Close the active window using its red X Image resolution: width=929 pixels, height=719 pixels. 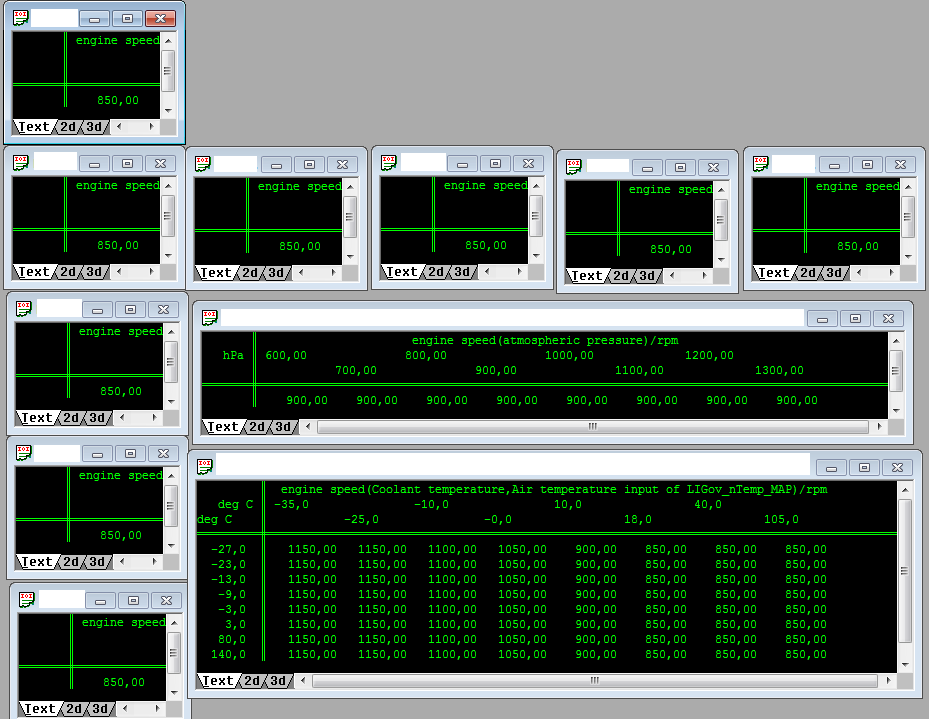pyautogui.click(x=160, y=18)
